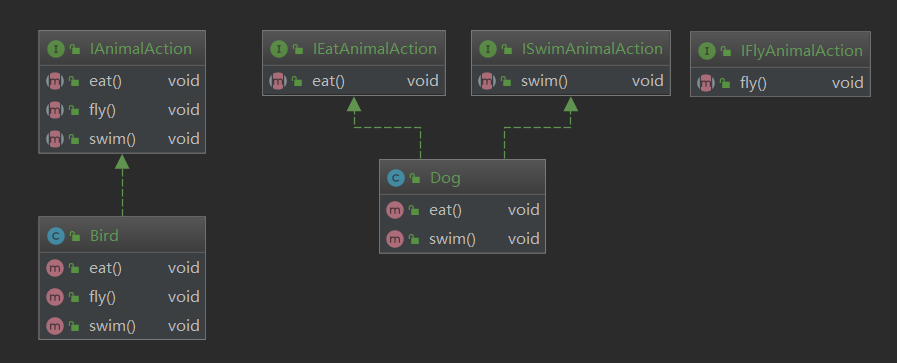Click the lock icon beside IFlyAnimalAction's fly()

pyautogui.click(x=725, y=83)
